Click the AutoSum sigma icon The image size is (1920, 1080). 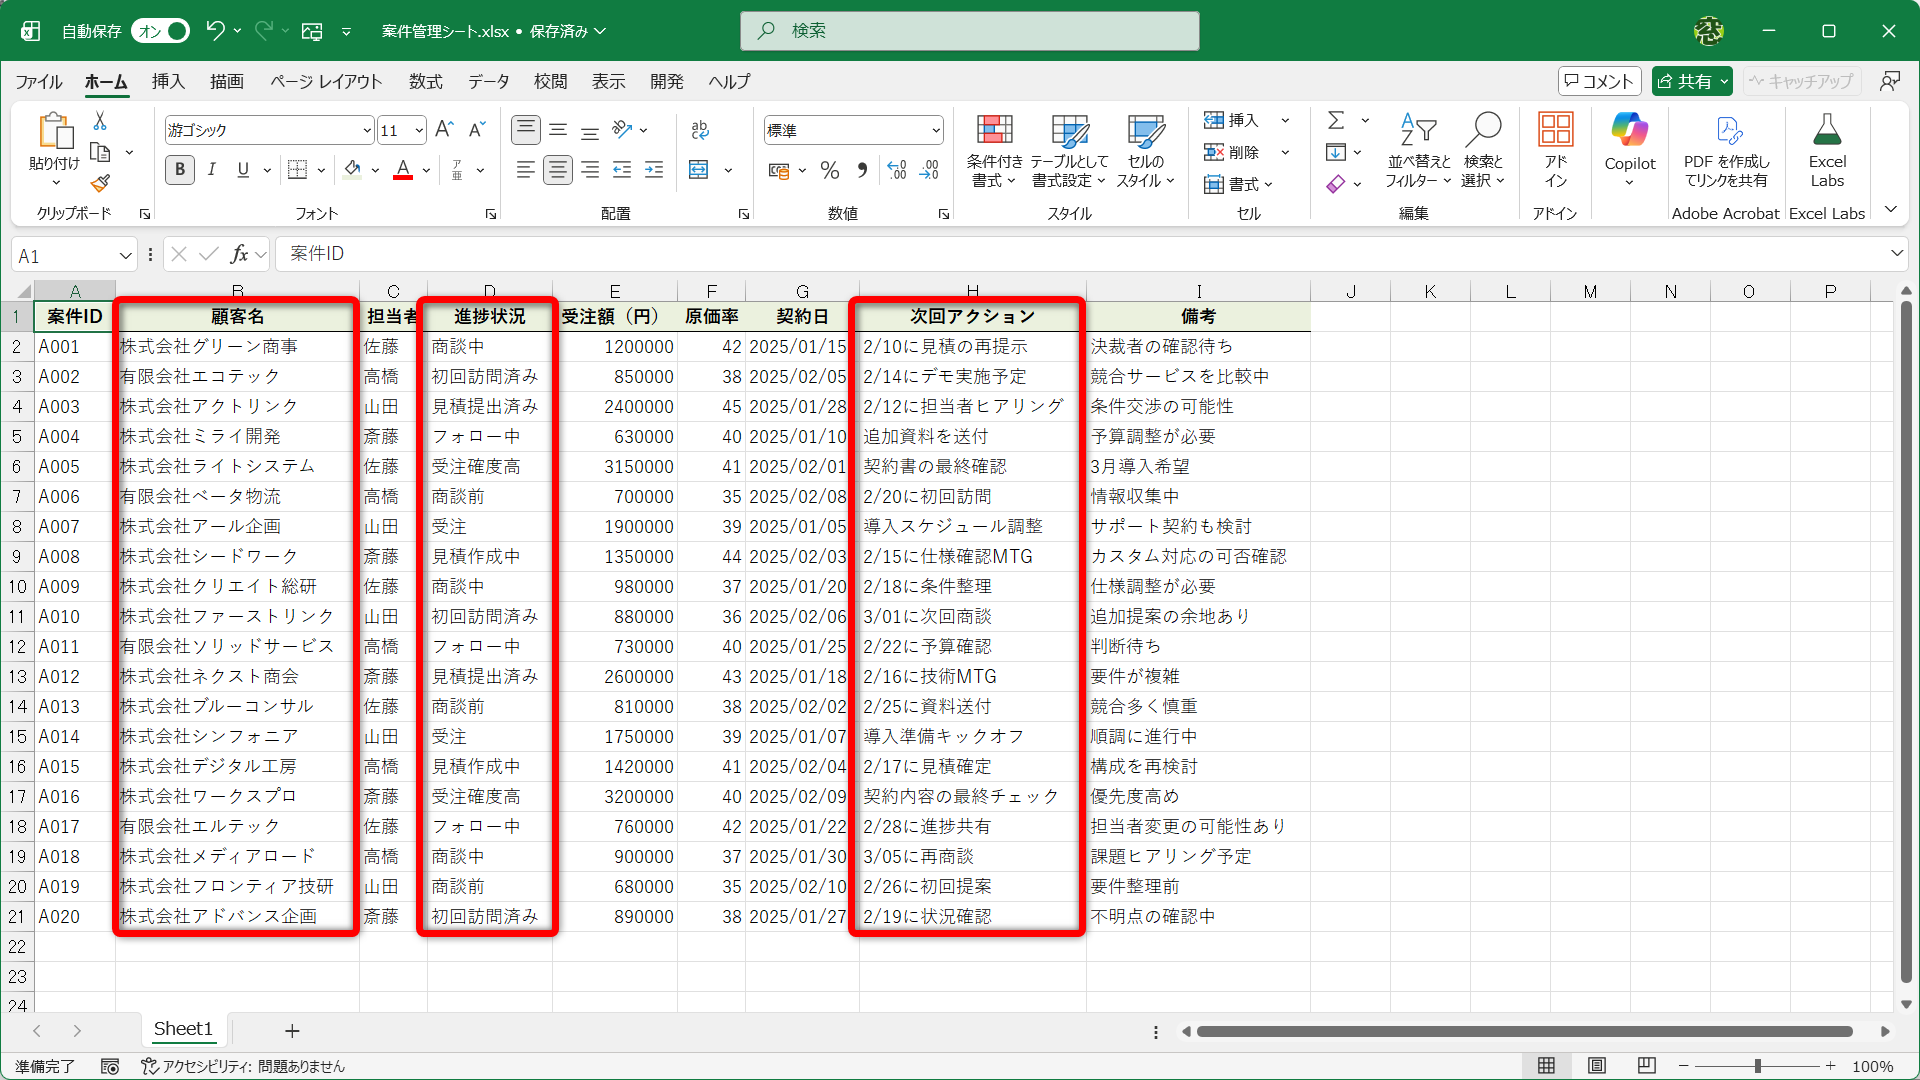tap(1336, 120)
